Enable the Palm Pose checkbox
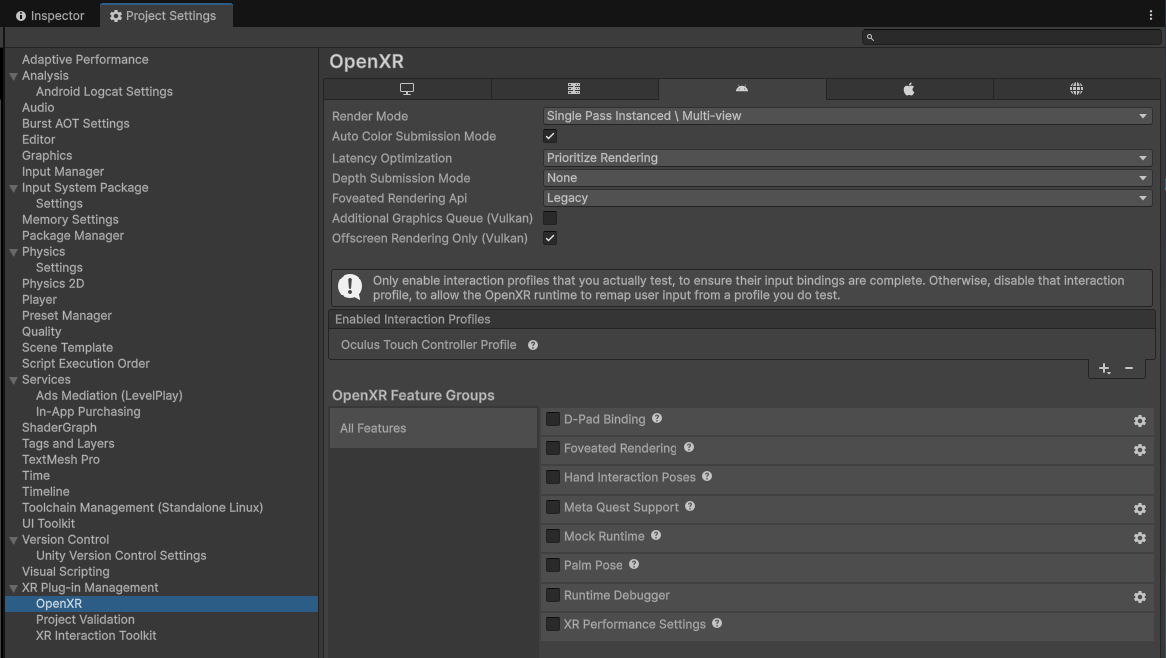 [x=553, y=565]
